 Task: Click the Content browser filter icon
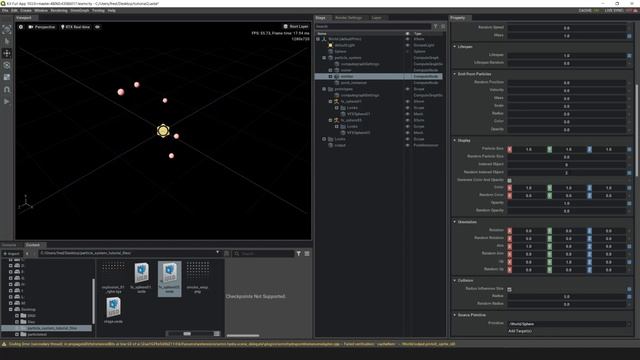(299, 253)
